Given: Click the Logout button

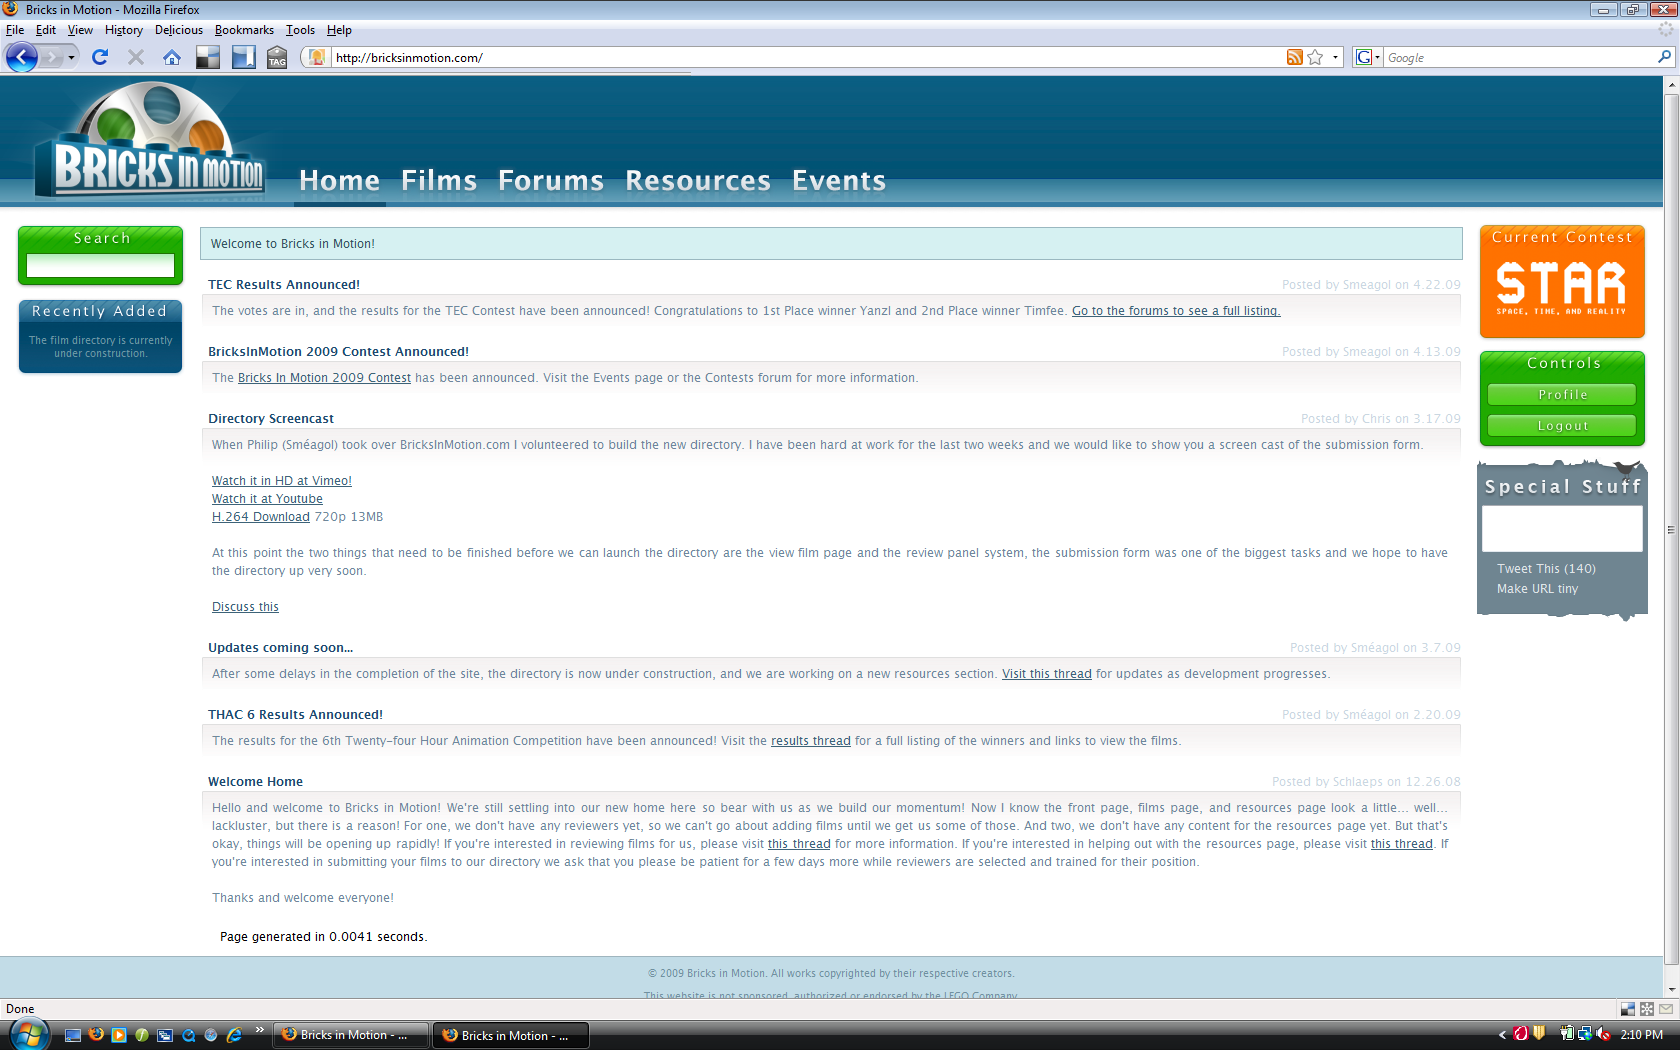Looking at the screenshot, I should (x=1562, y=426).
